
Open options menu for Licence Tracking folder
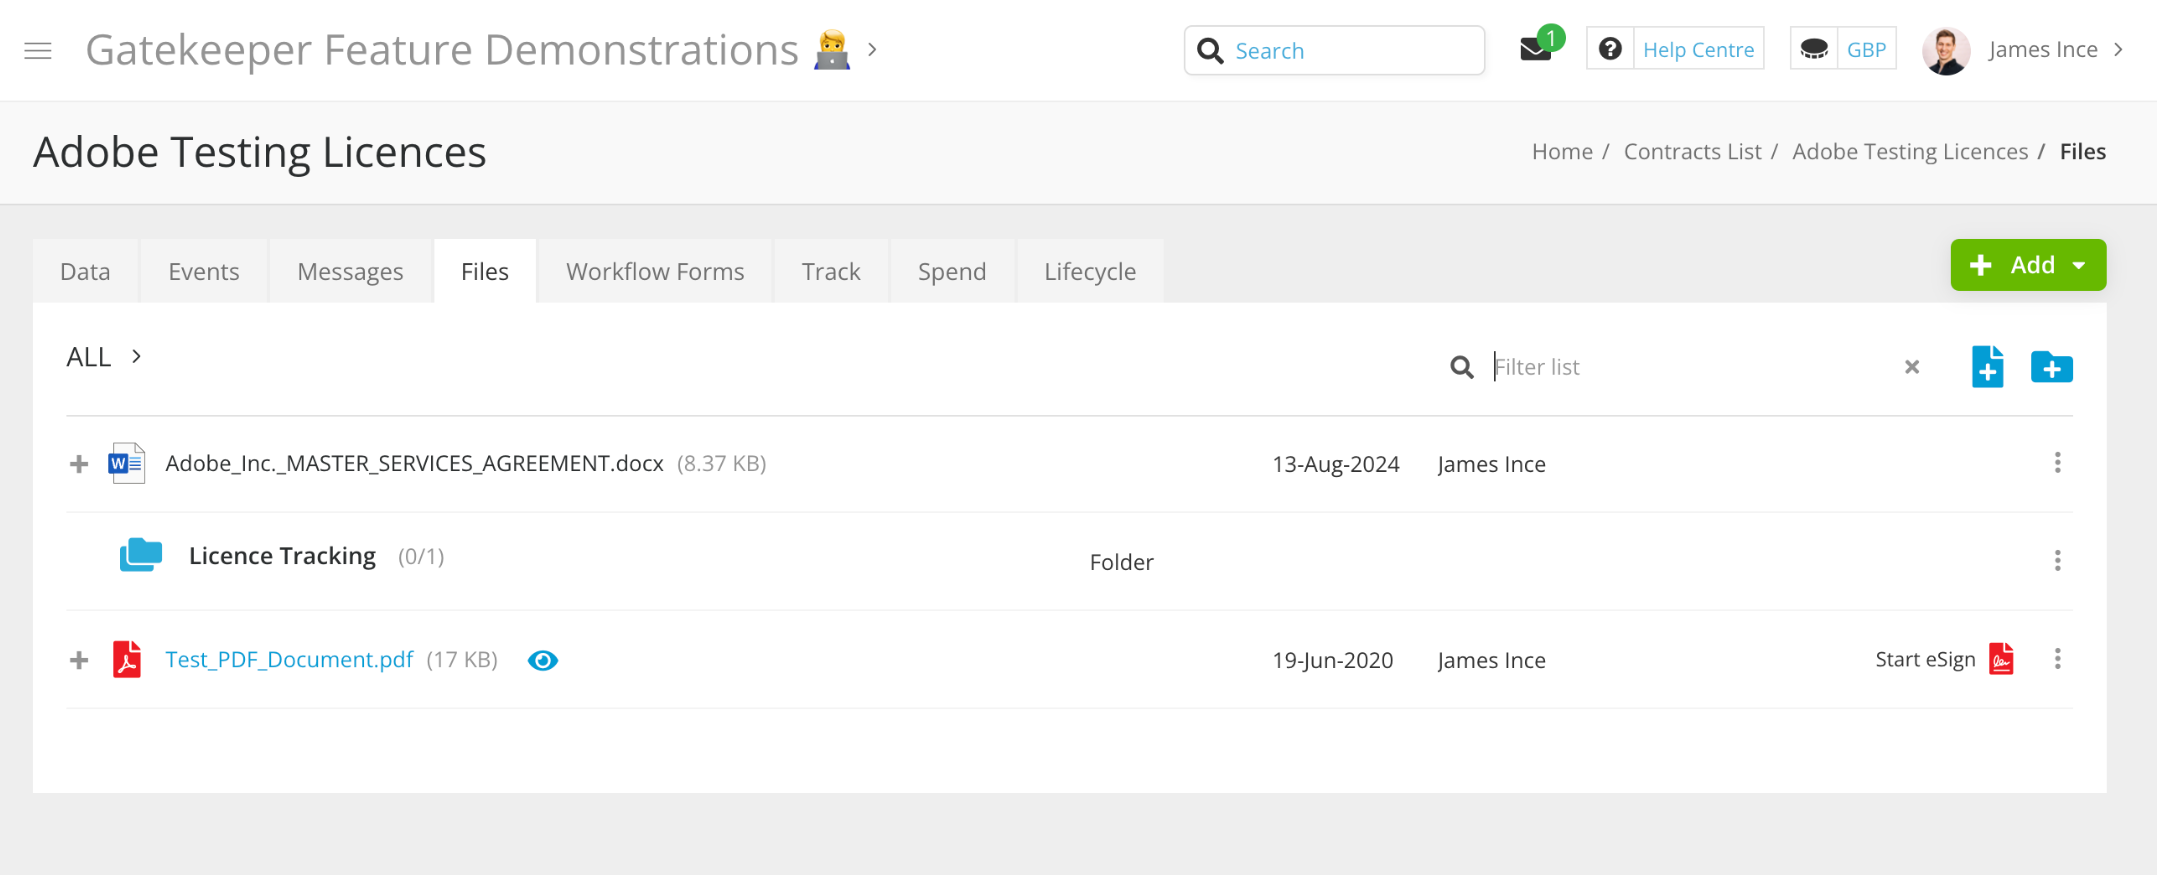pos(2057,560)
